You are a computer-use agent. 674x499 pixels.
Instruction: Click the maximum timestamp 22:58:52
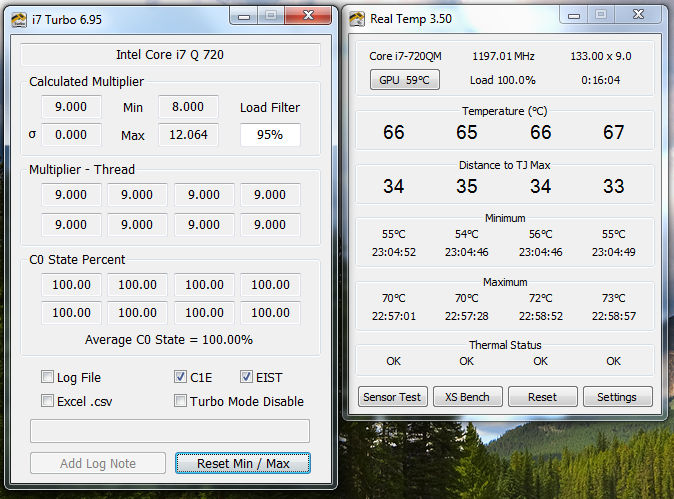point(541,316)
